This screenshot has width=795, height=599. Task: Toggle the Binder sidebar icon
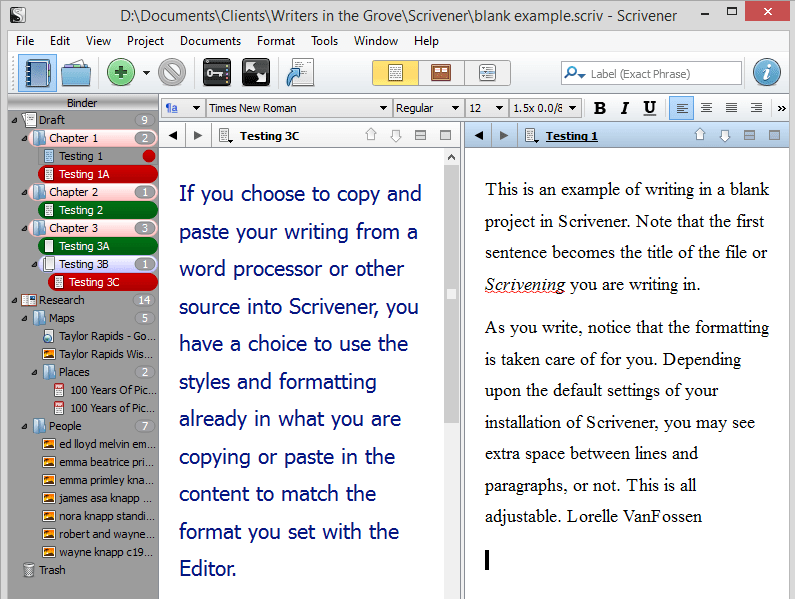37,73
